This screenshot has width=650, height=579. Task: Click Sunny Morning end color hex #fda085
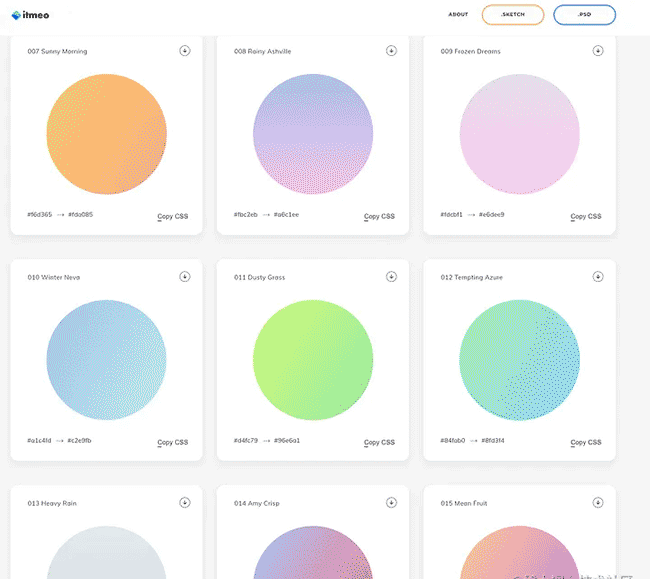click(x=80, y=214)
